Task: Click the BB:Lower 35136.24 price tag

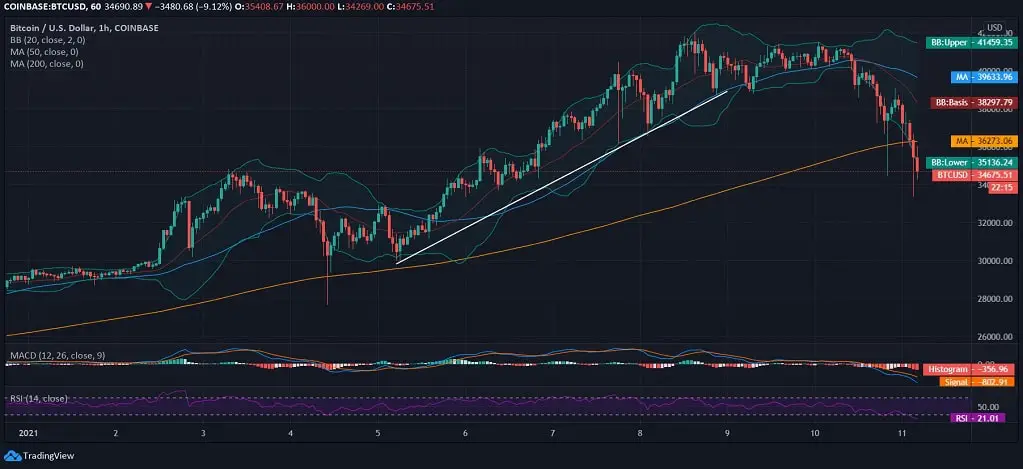Action: (968, 162)
